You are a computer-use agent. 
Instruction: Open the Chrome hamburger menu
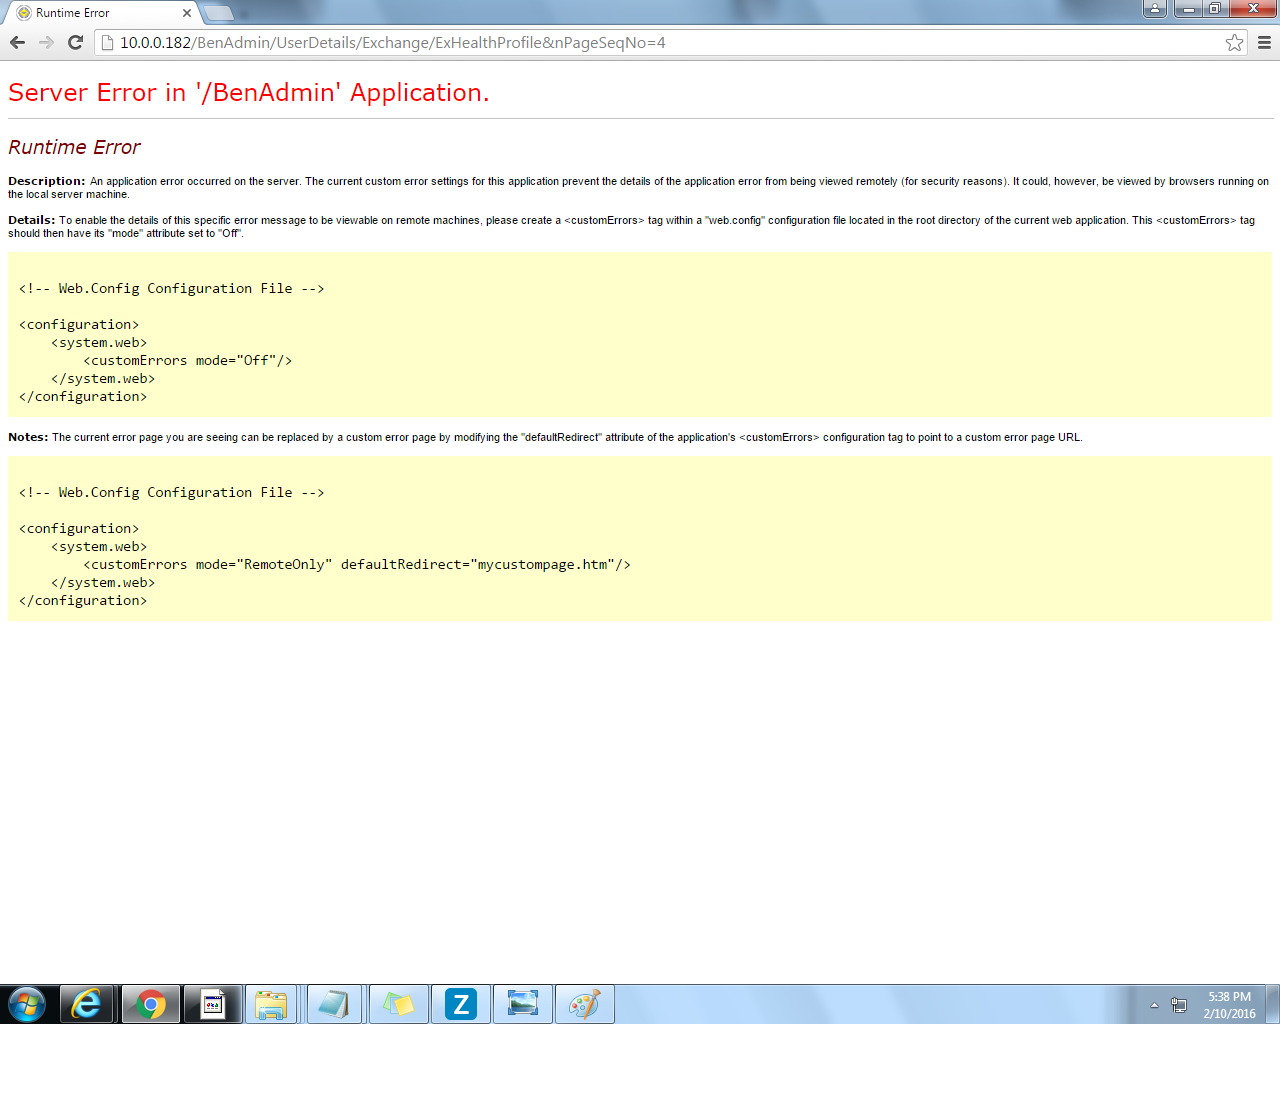click(1264, 42)
